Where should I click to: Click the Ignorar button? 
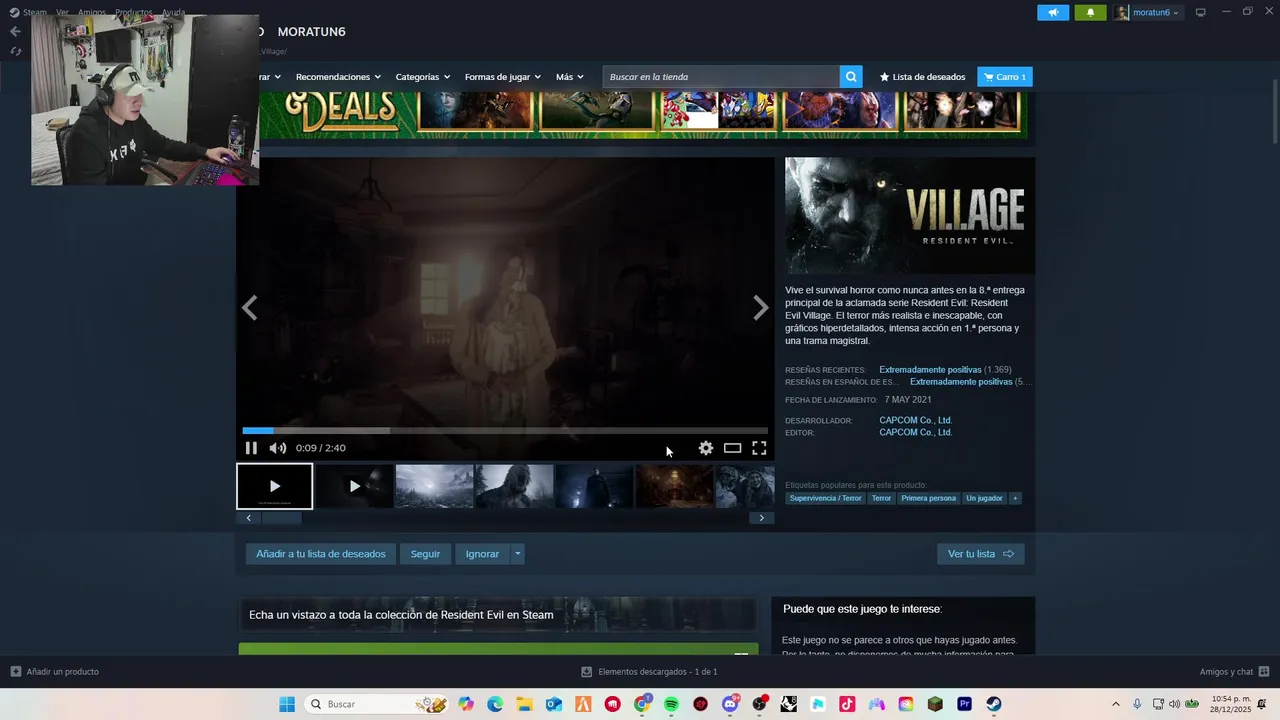(482, 554)
